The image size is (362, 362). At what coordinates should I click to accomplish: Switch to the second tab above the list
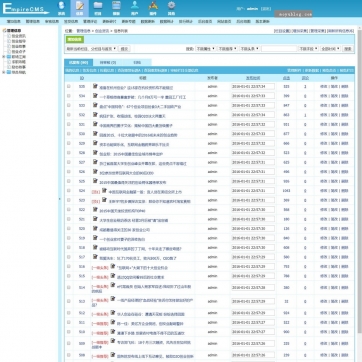(x=108, y=62)
